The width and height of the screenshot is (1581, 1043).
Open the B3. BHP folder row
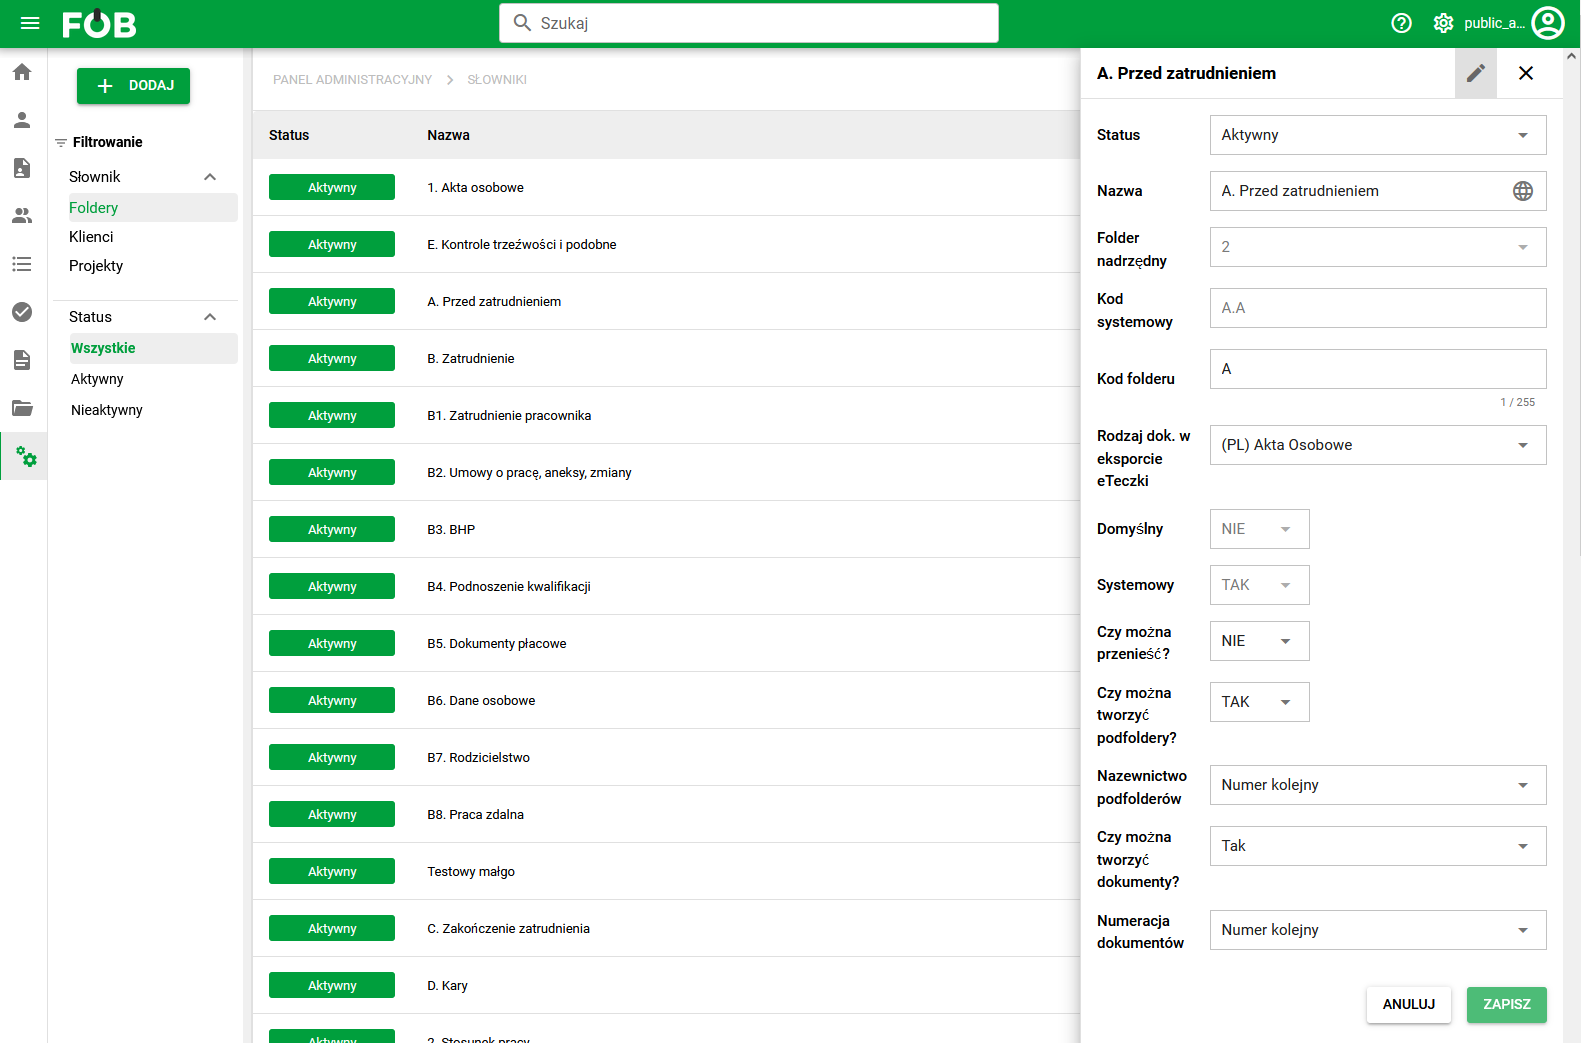(666, 529)
